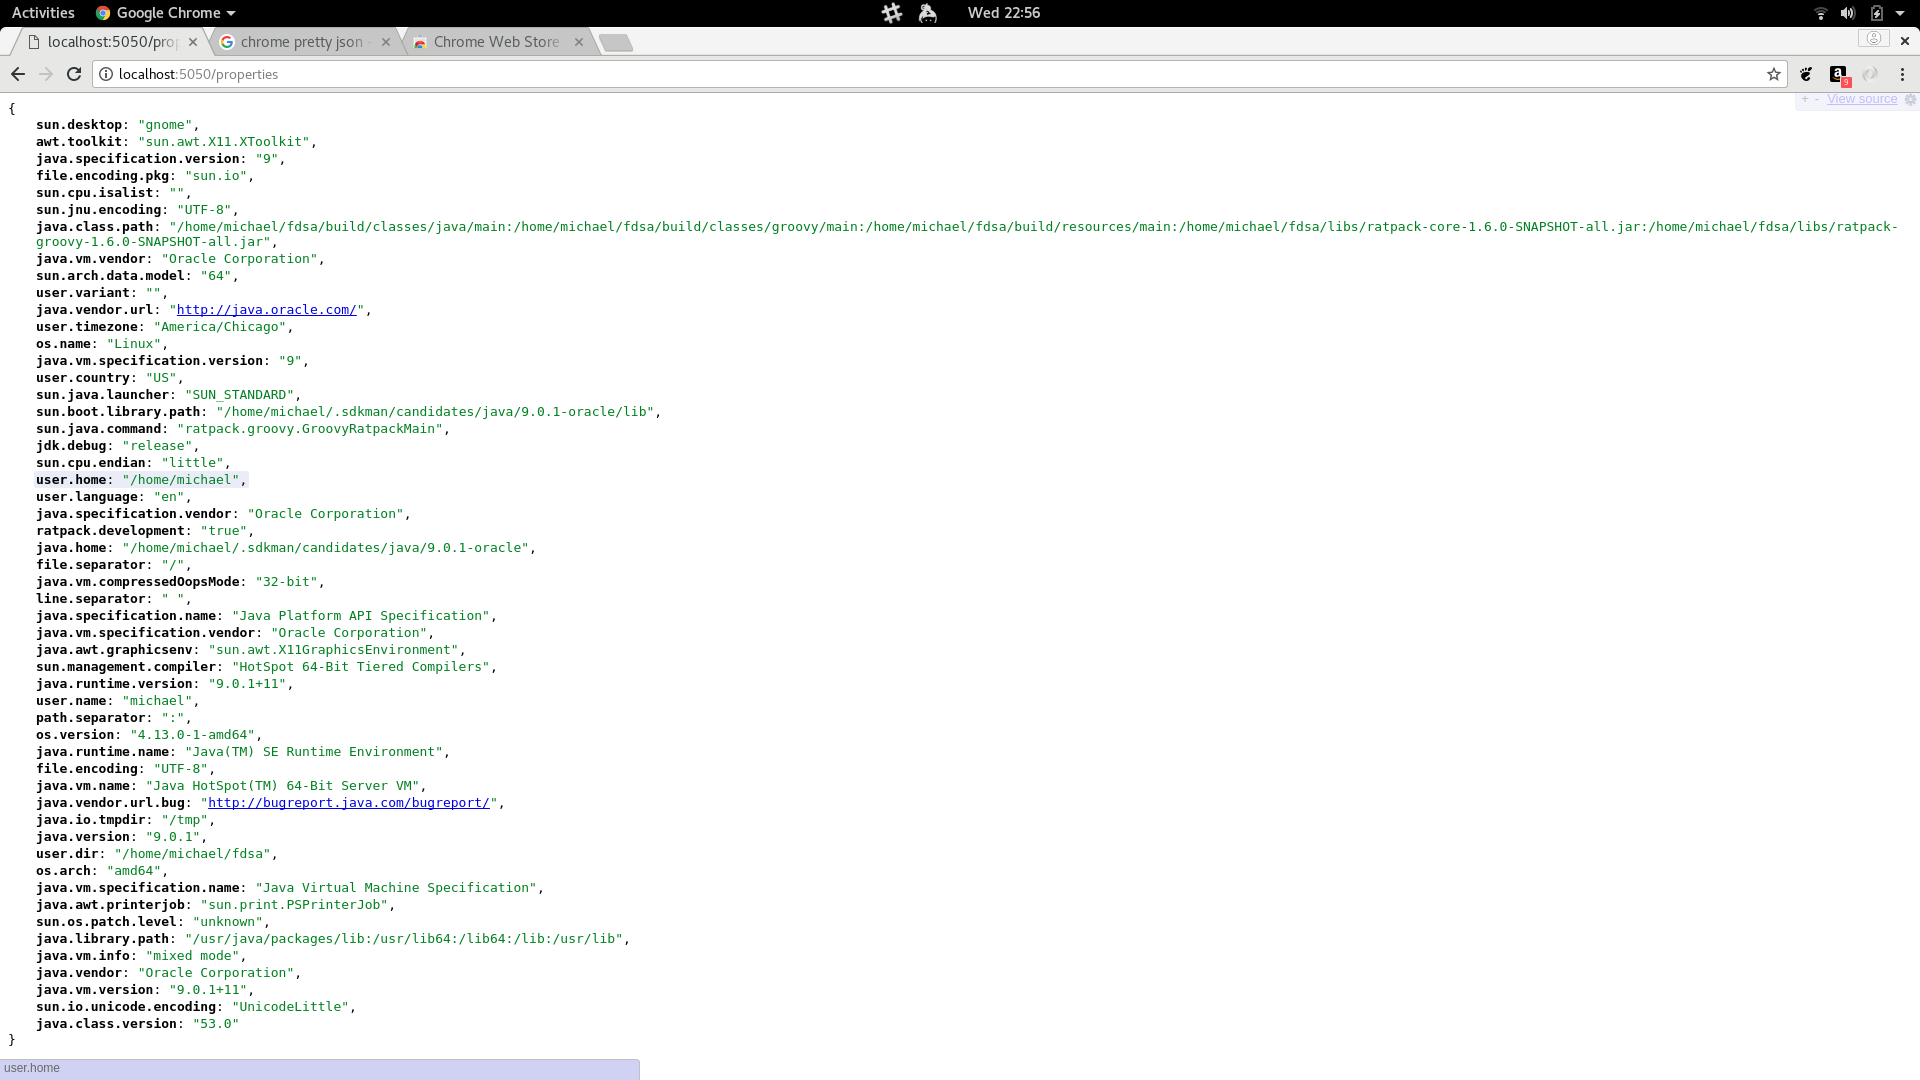
Task: Open the Chrome profile avatar button
Action: tap(1873, 39)
